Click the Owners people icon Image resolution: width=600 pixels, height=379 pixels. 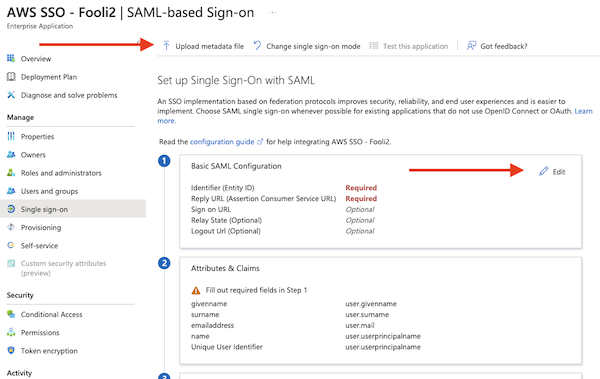(11, 154)
